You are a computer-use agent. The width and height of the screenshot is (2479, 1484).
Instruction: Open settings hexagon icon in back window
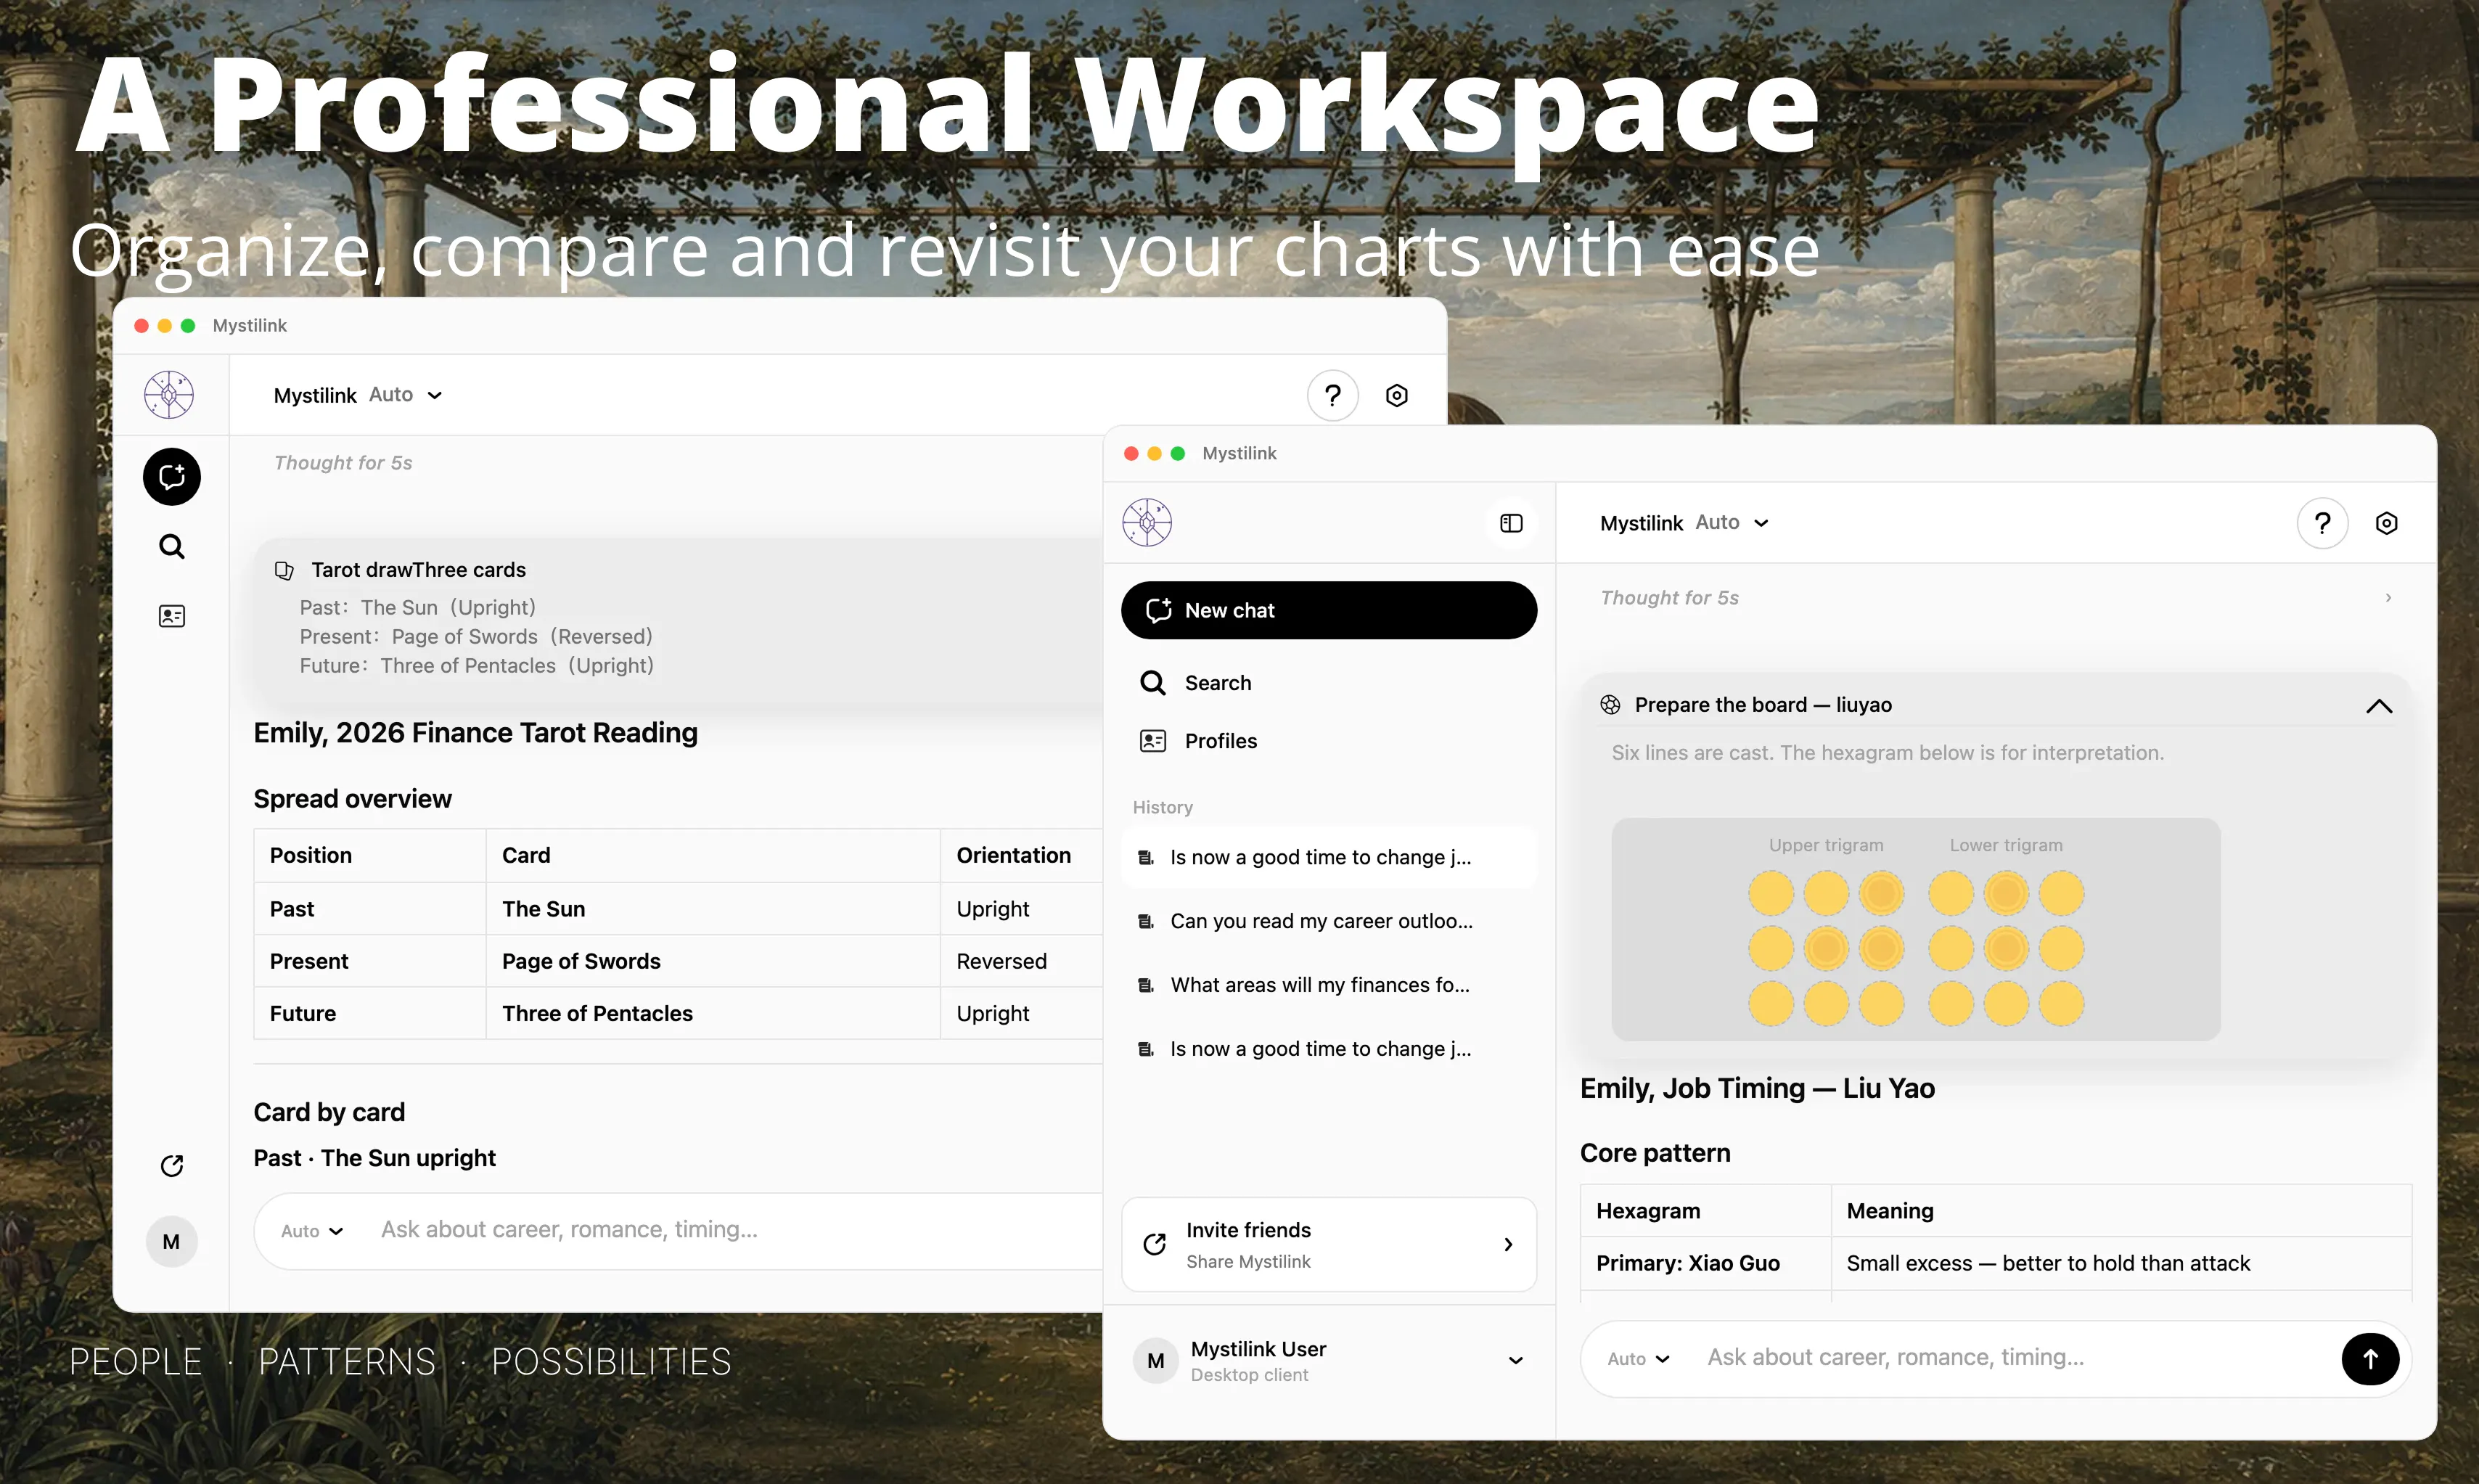coord(1396,395)
